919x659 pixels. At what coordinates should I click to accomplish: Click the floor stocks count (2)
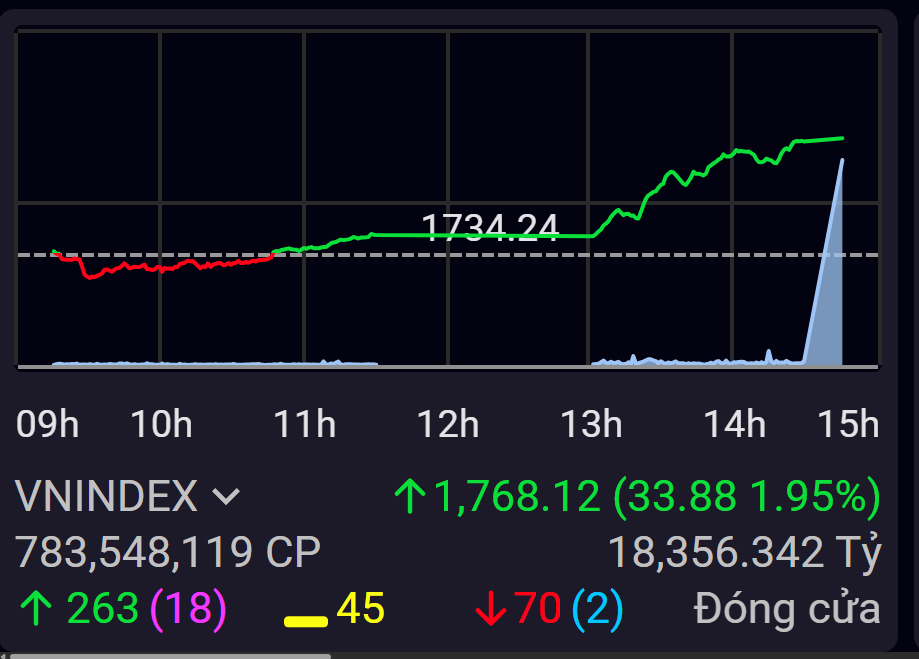597,609
